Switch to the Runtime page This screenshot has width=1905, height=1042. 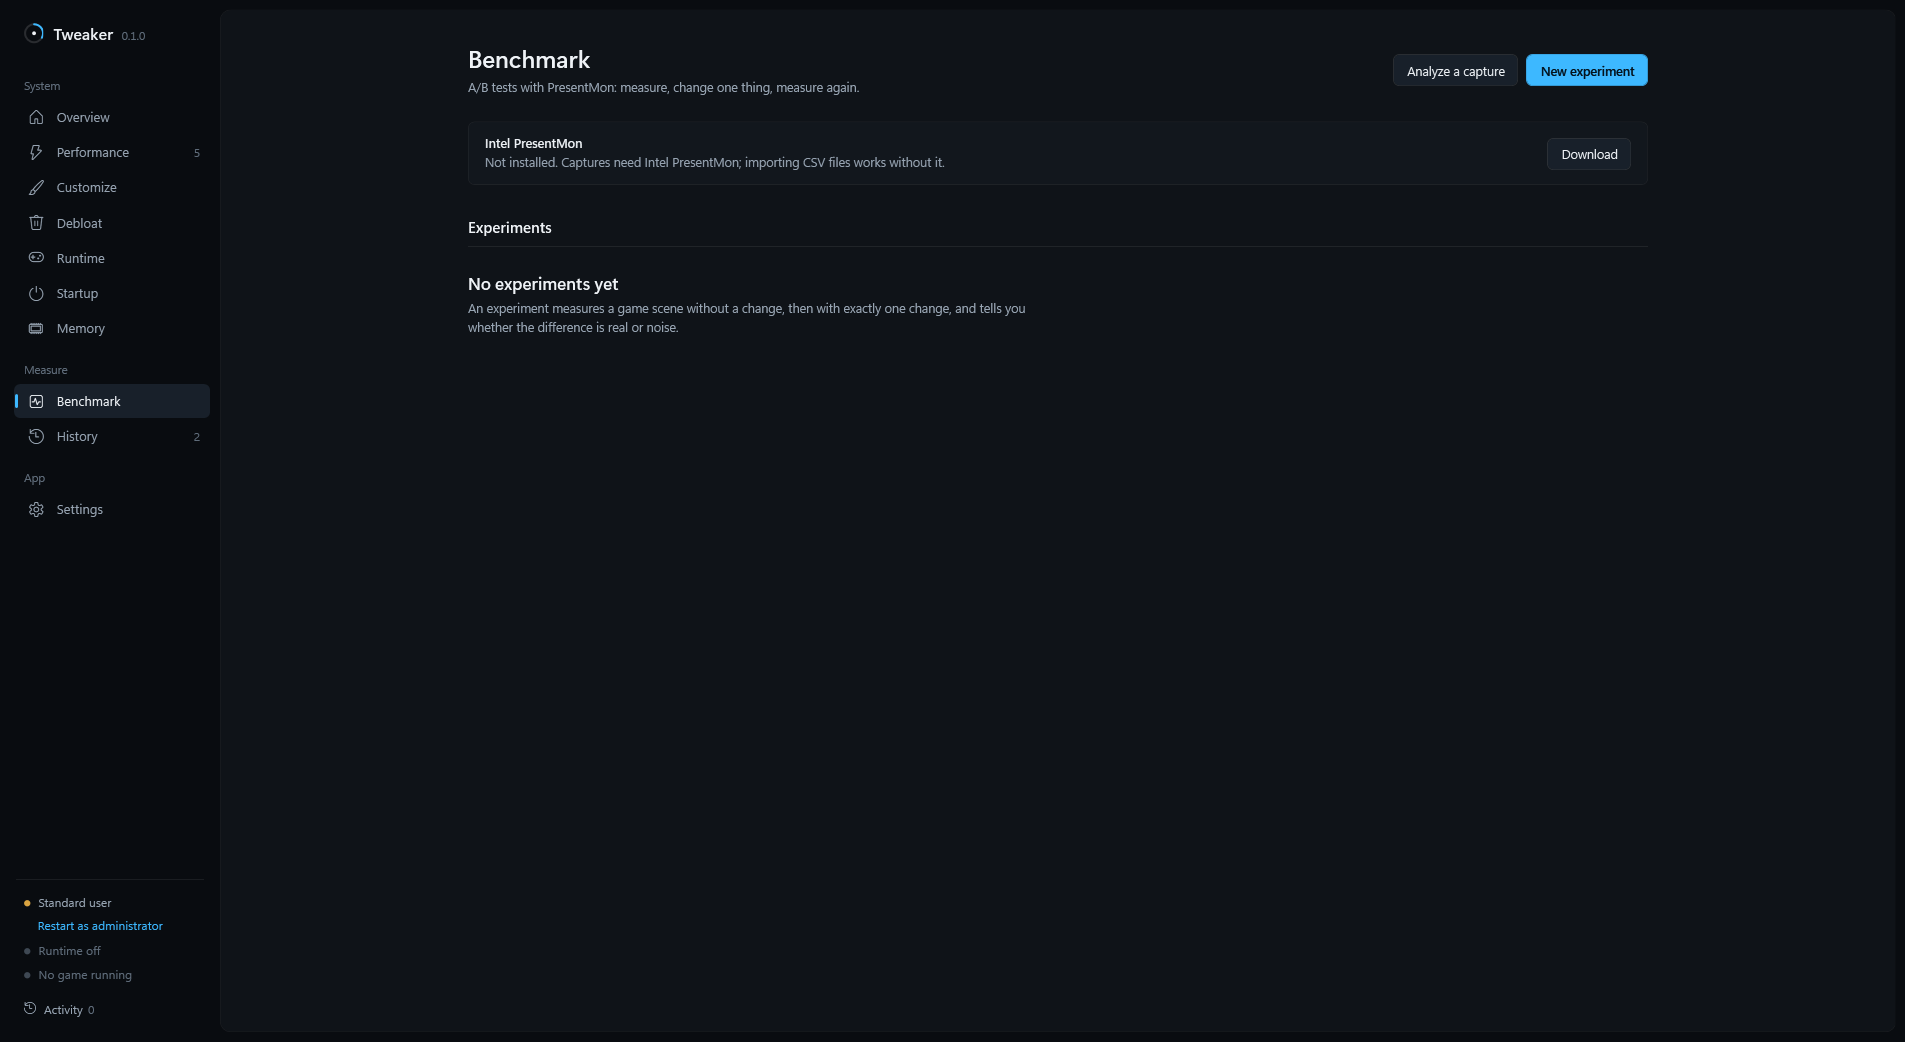click(112, 258)
